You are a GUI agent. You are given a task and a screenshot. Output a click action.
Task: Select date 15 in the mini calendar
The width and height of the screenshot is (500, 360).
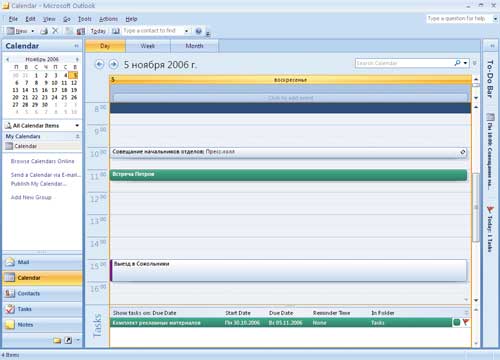point(35,90)
